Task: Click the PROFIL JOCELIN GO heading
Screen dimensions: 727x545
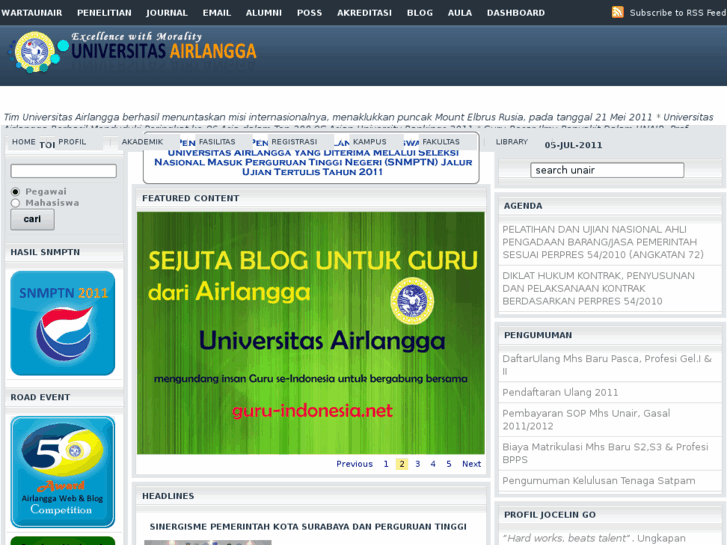Action: pos(550,515)
